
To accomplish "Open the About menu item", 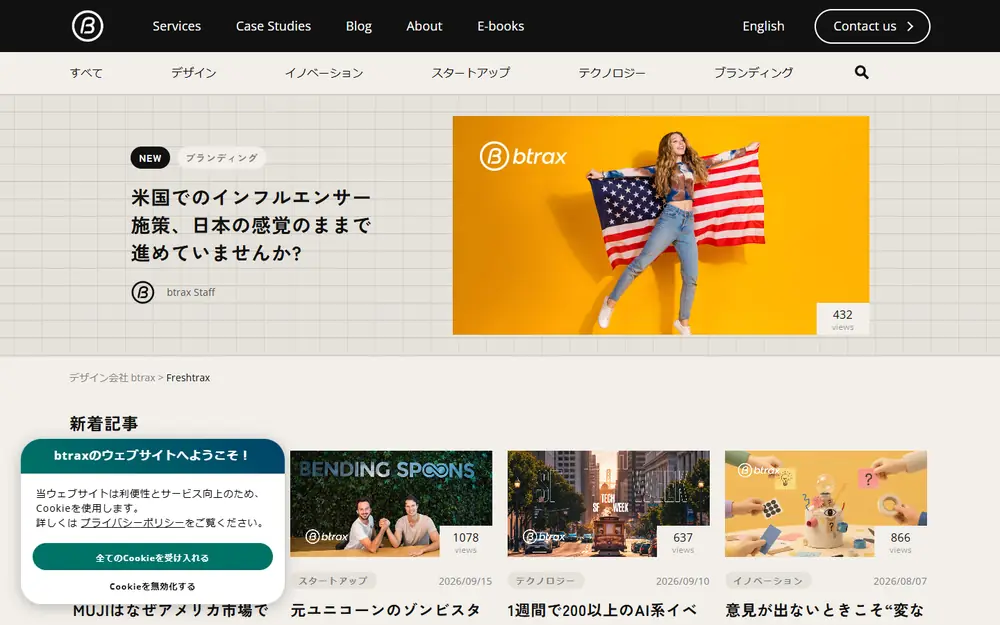I will pos(424,26).
